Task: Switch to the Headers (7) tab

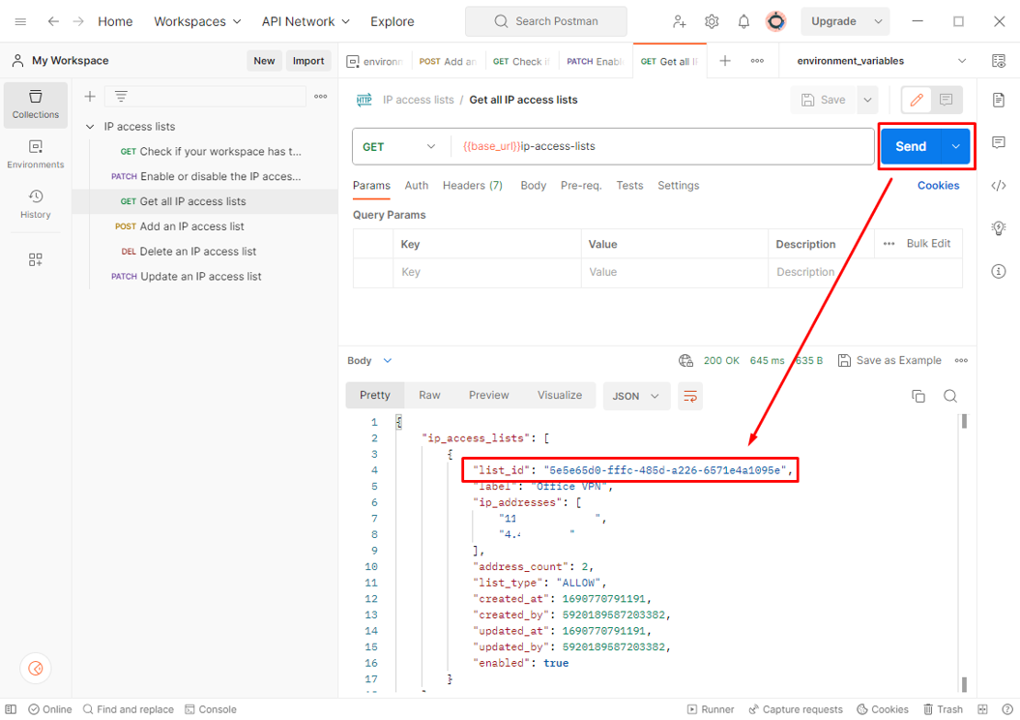Action: pyautogui.click(x=472, y=186)
